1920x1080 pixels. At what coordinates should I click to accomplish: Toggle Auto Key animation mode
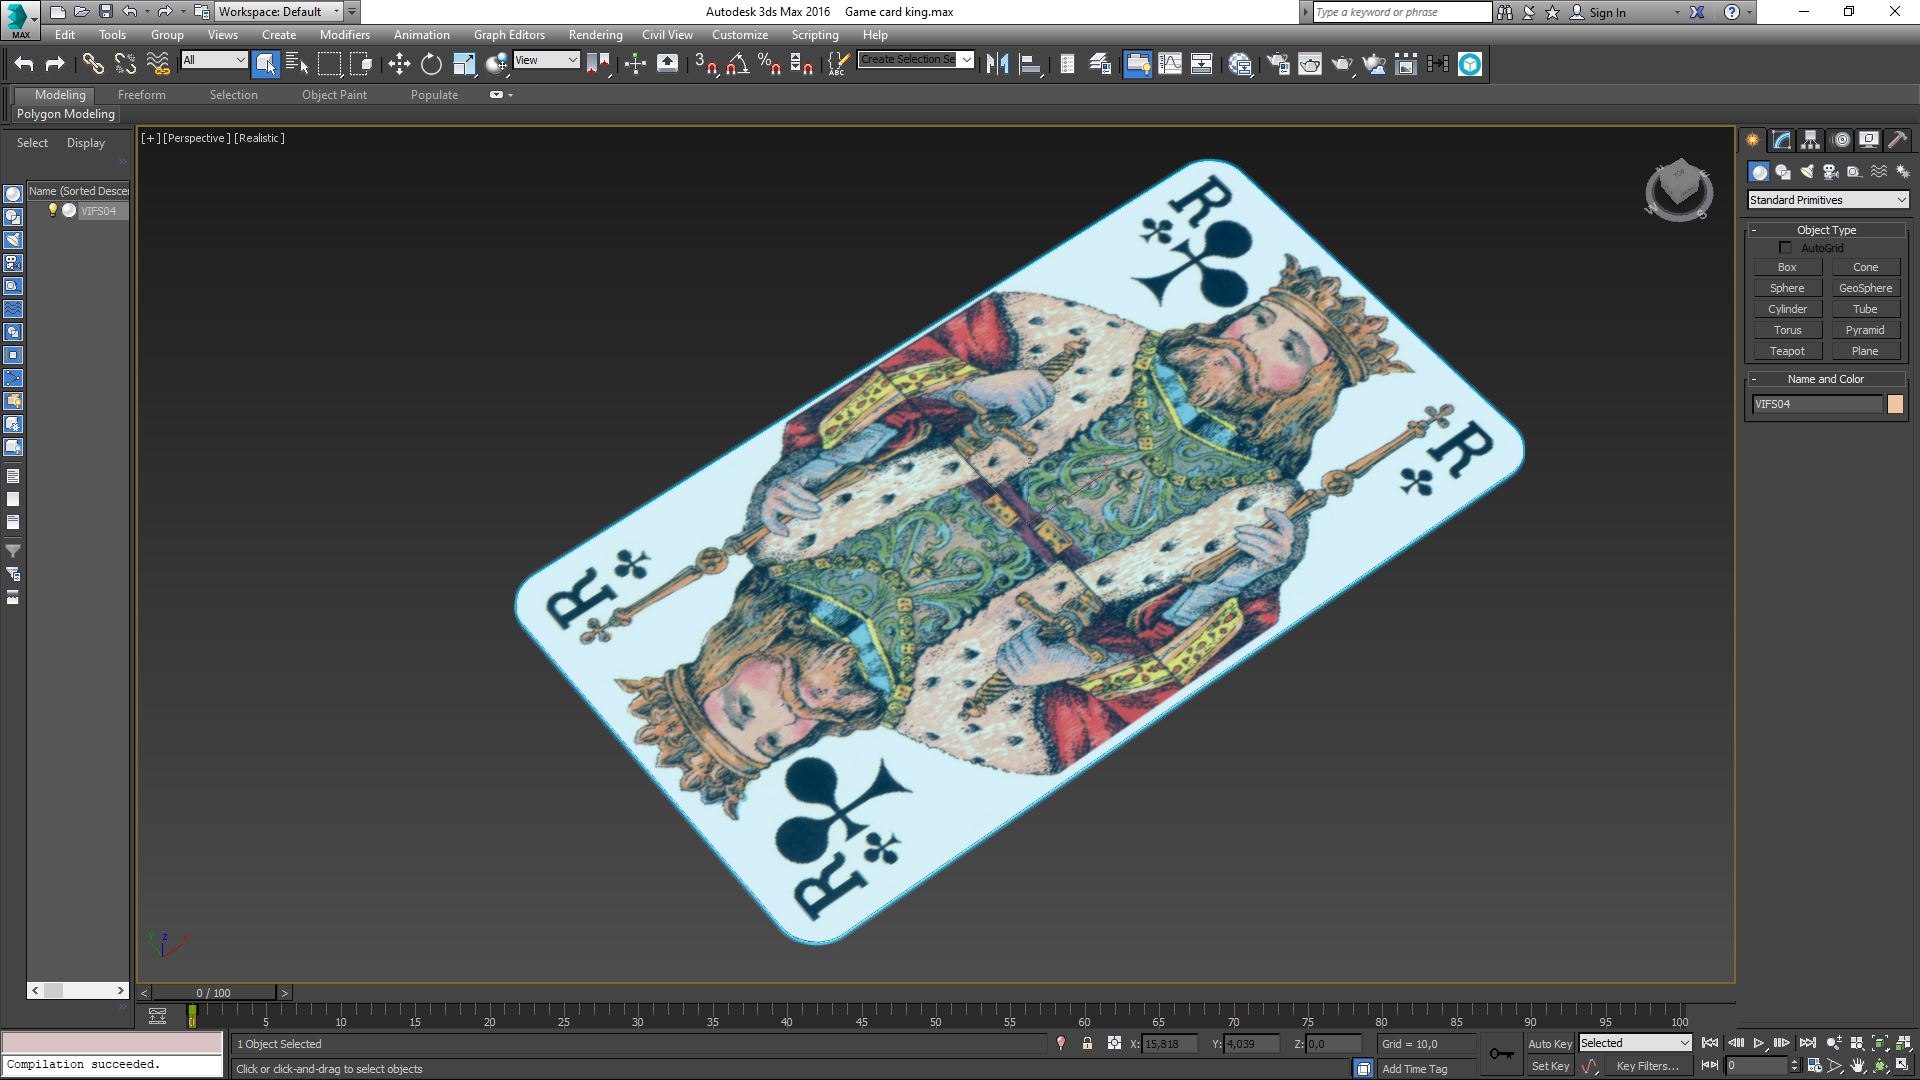(x=1550, y=1043)
